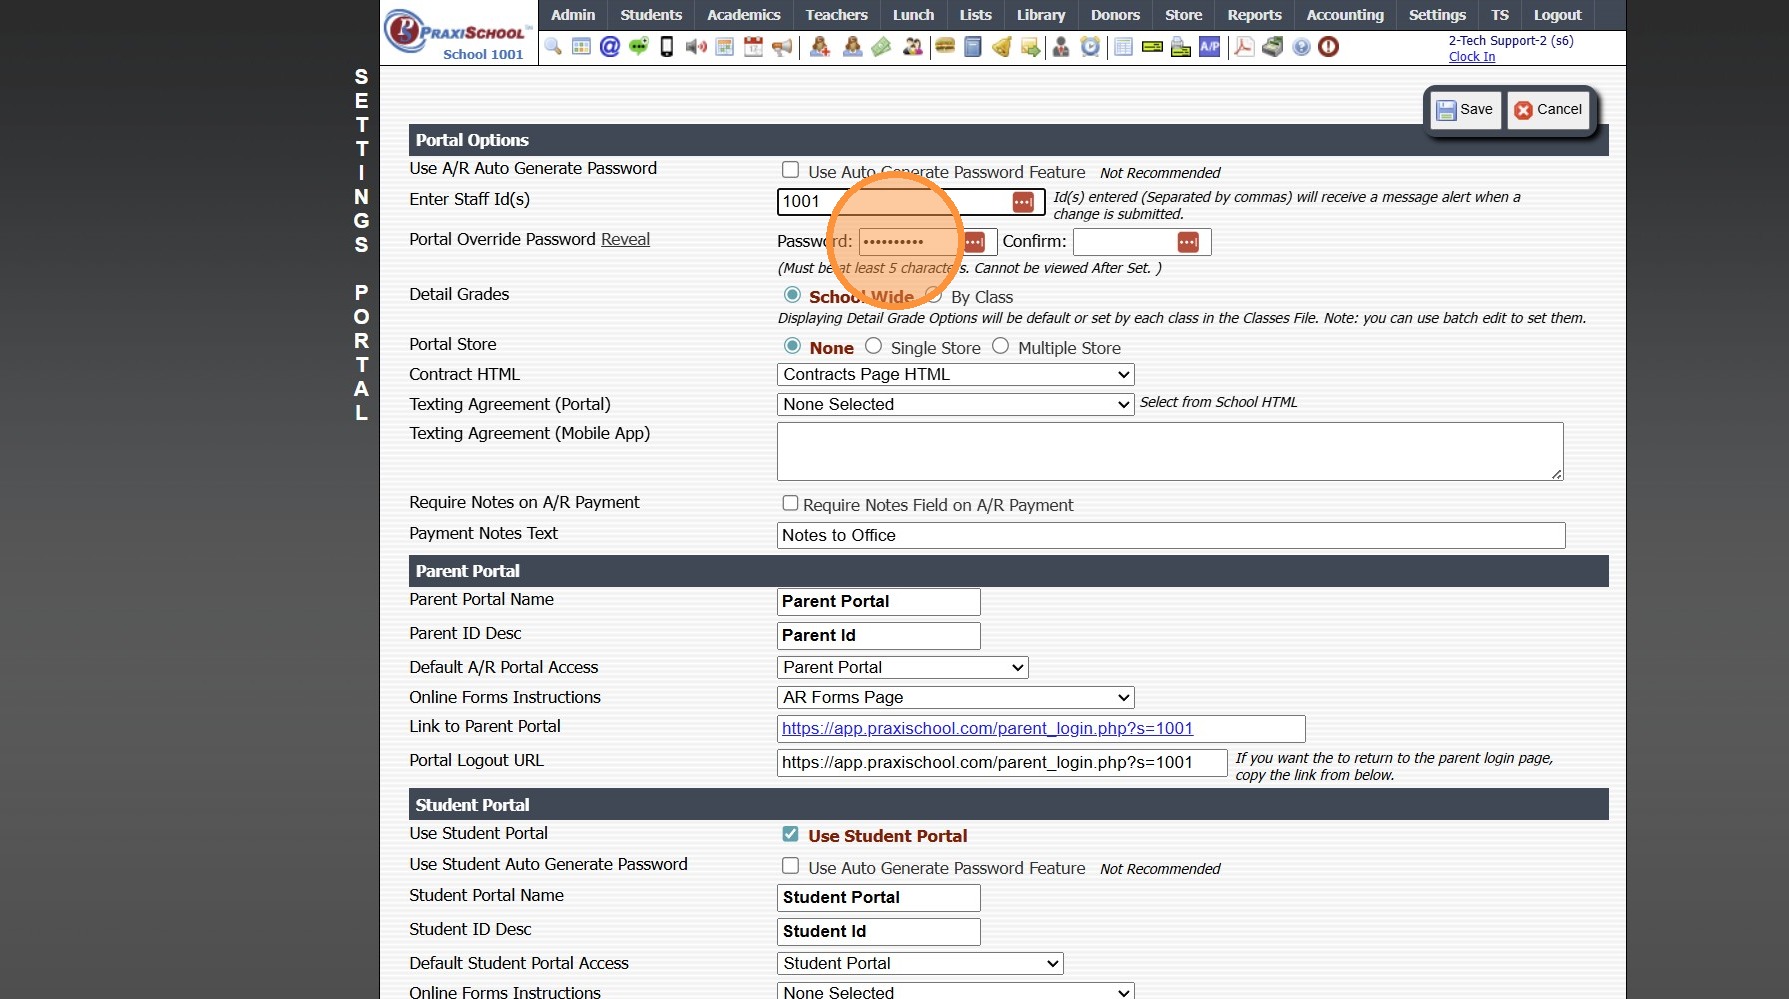Open the Settings menu
The image size is (1789, 999).
(1437, 15)
